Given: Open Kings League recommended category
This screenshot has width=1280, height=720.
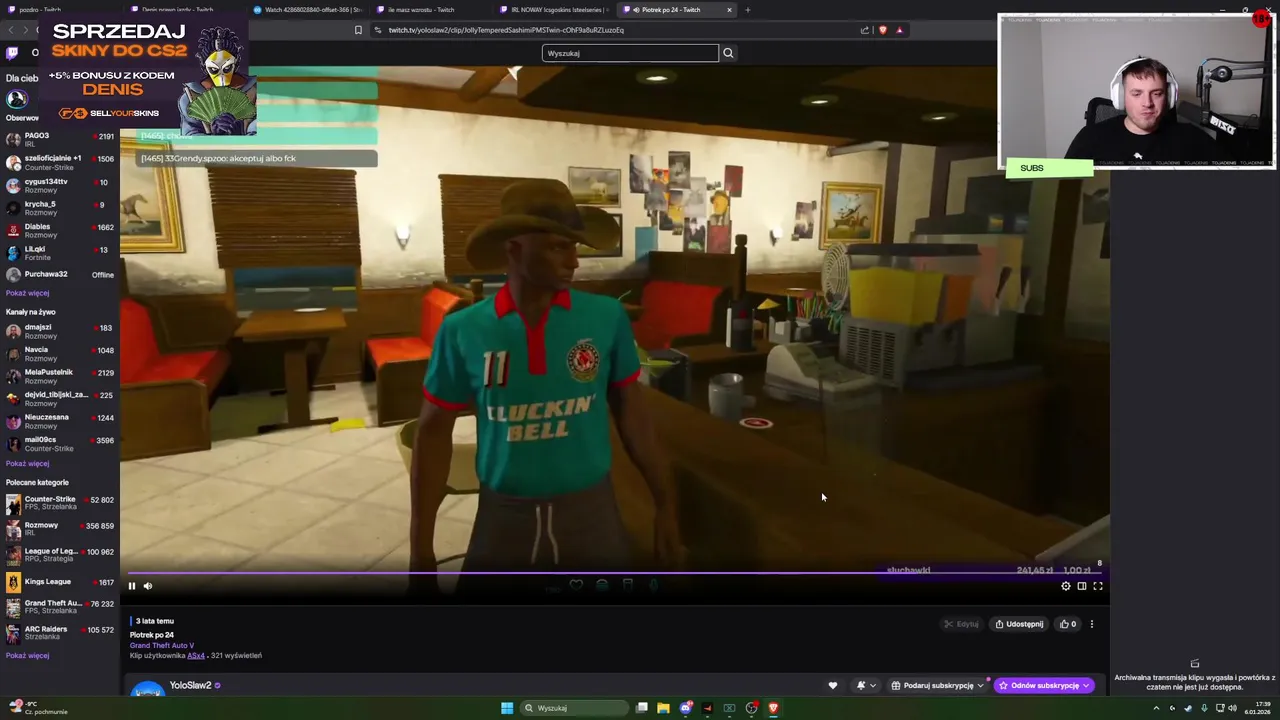Looking at the screenshot, I should click(60, 582).
